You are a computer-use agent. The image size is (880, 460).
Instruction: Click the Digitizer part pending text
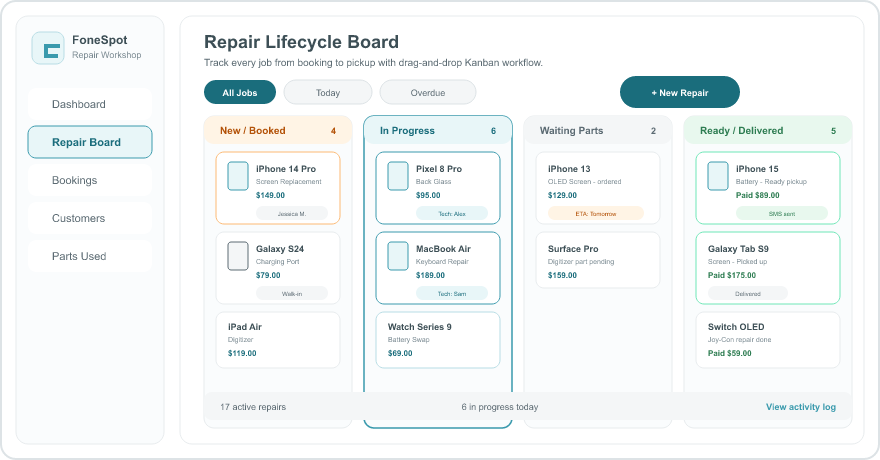point(581,262)
